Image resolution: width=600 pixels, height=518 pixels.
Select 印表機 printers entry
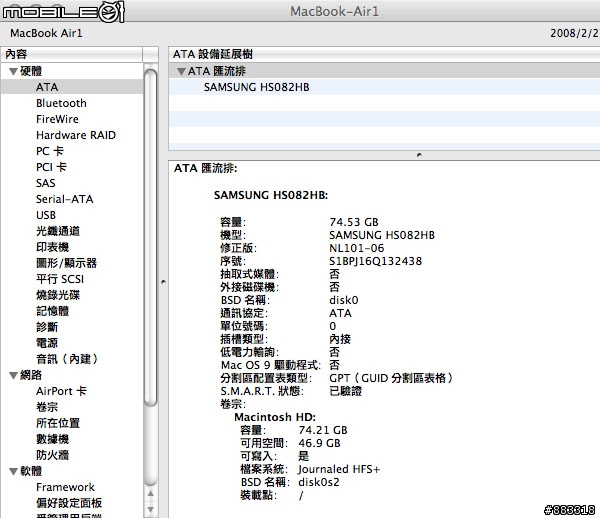tap(52, 247)
